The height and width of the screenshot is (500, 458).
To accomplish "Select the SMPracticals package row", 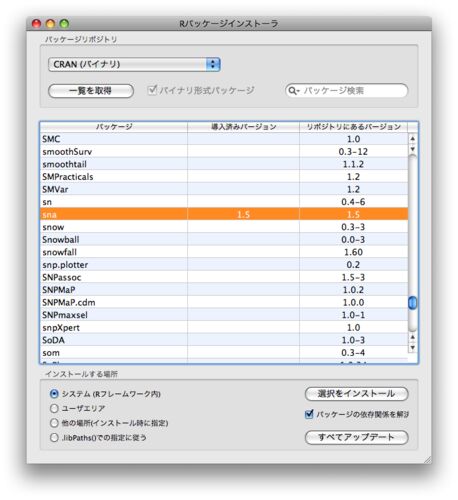I will pyautogui.click(x=224, y=177).
